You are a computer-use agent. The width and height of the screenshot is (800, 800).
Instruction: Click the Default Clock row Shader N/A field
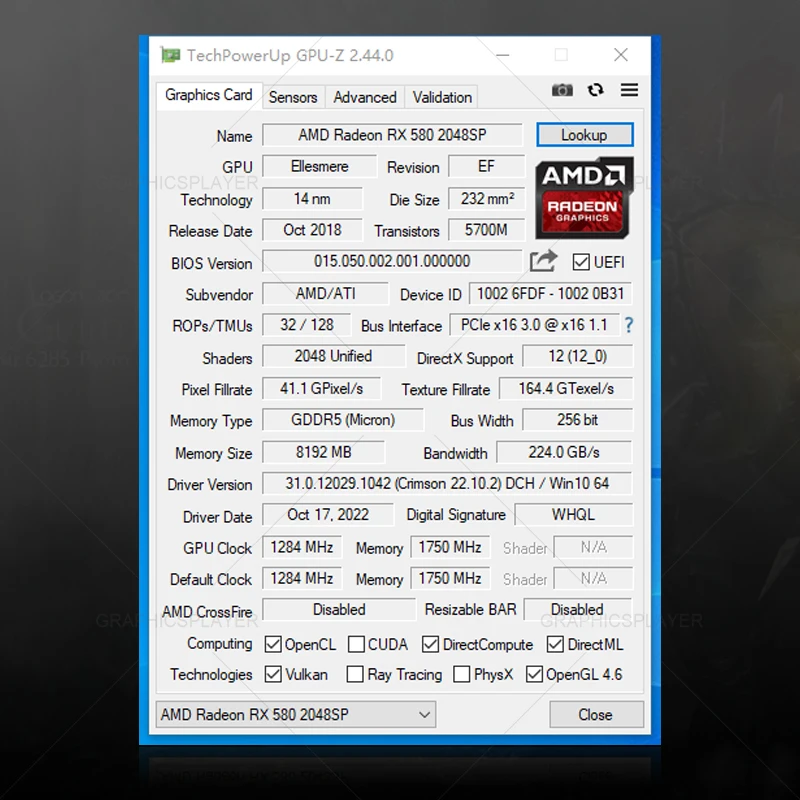(593, 579)
